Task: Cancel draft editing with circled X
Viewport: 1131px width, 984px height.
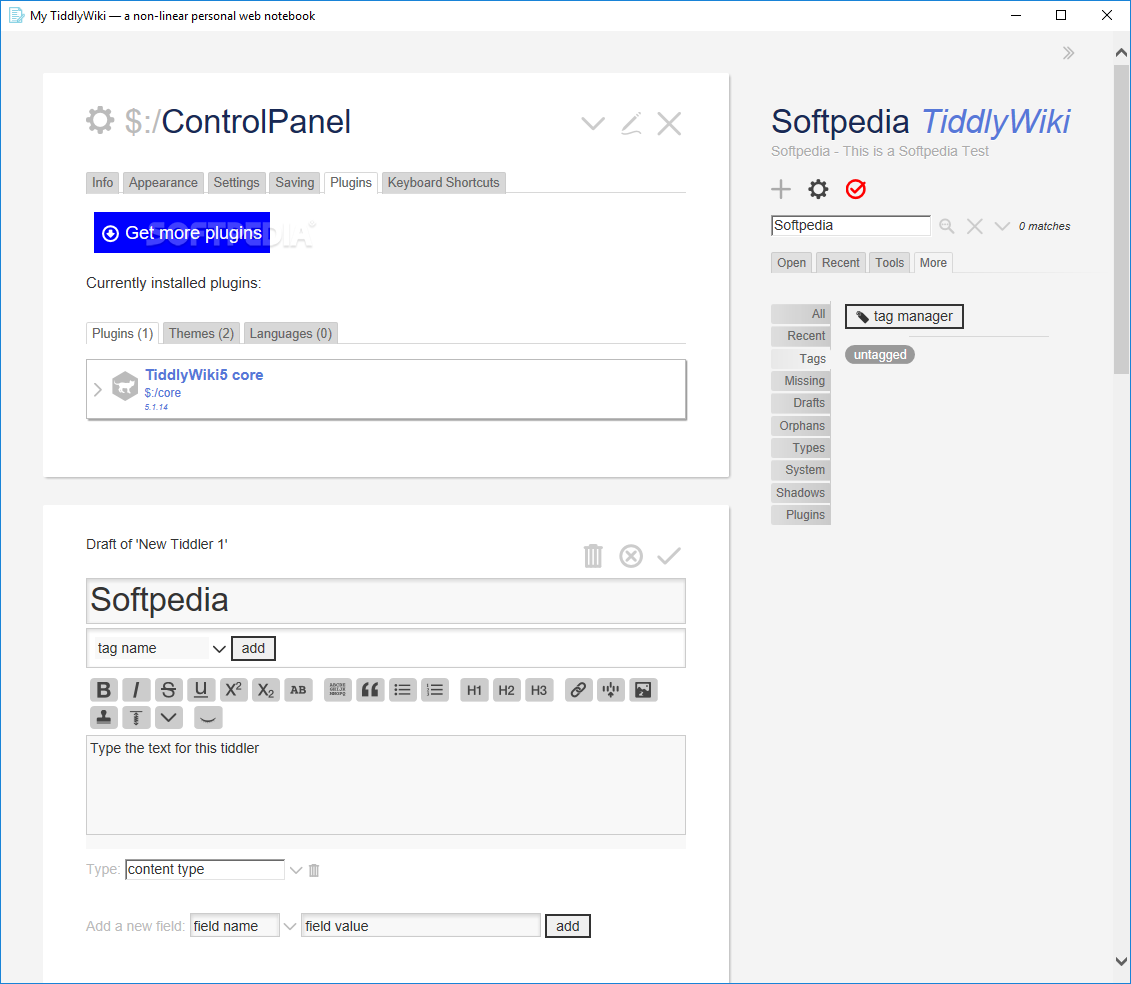Action: click(631, 555)
